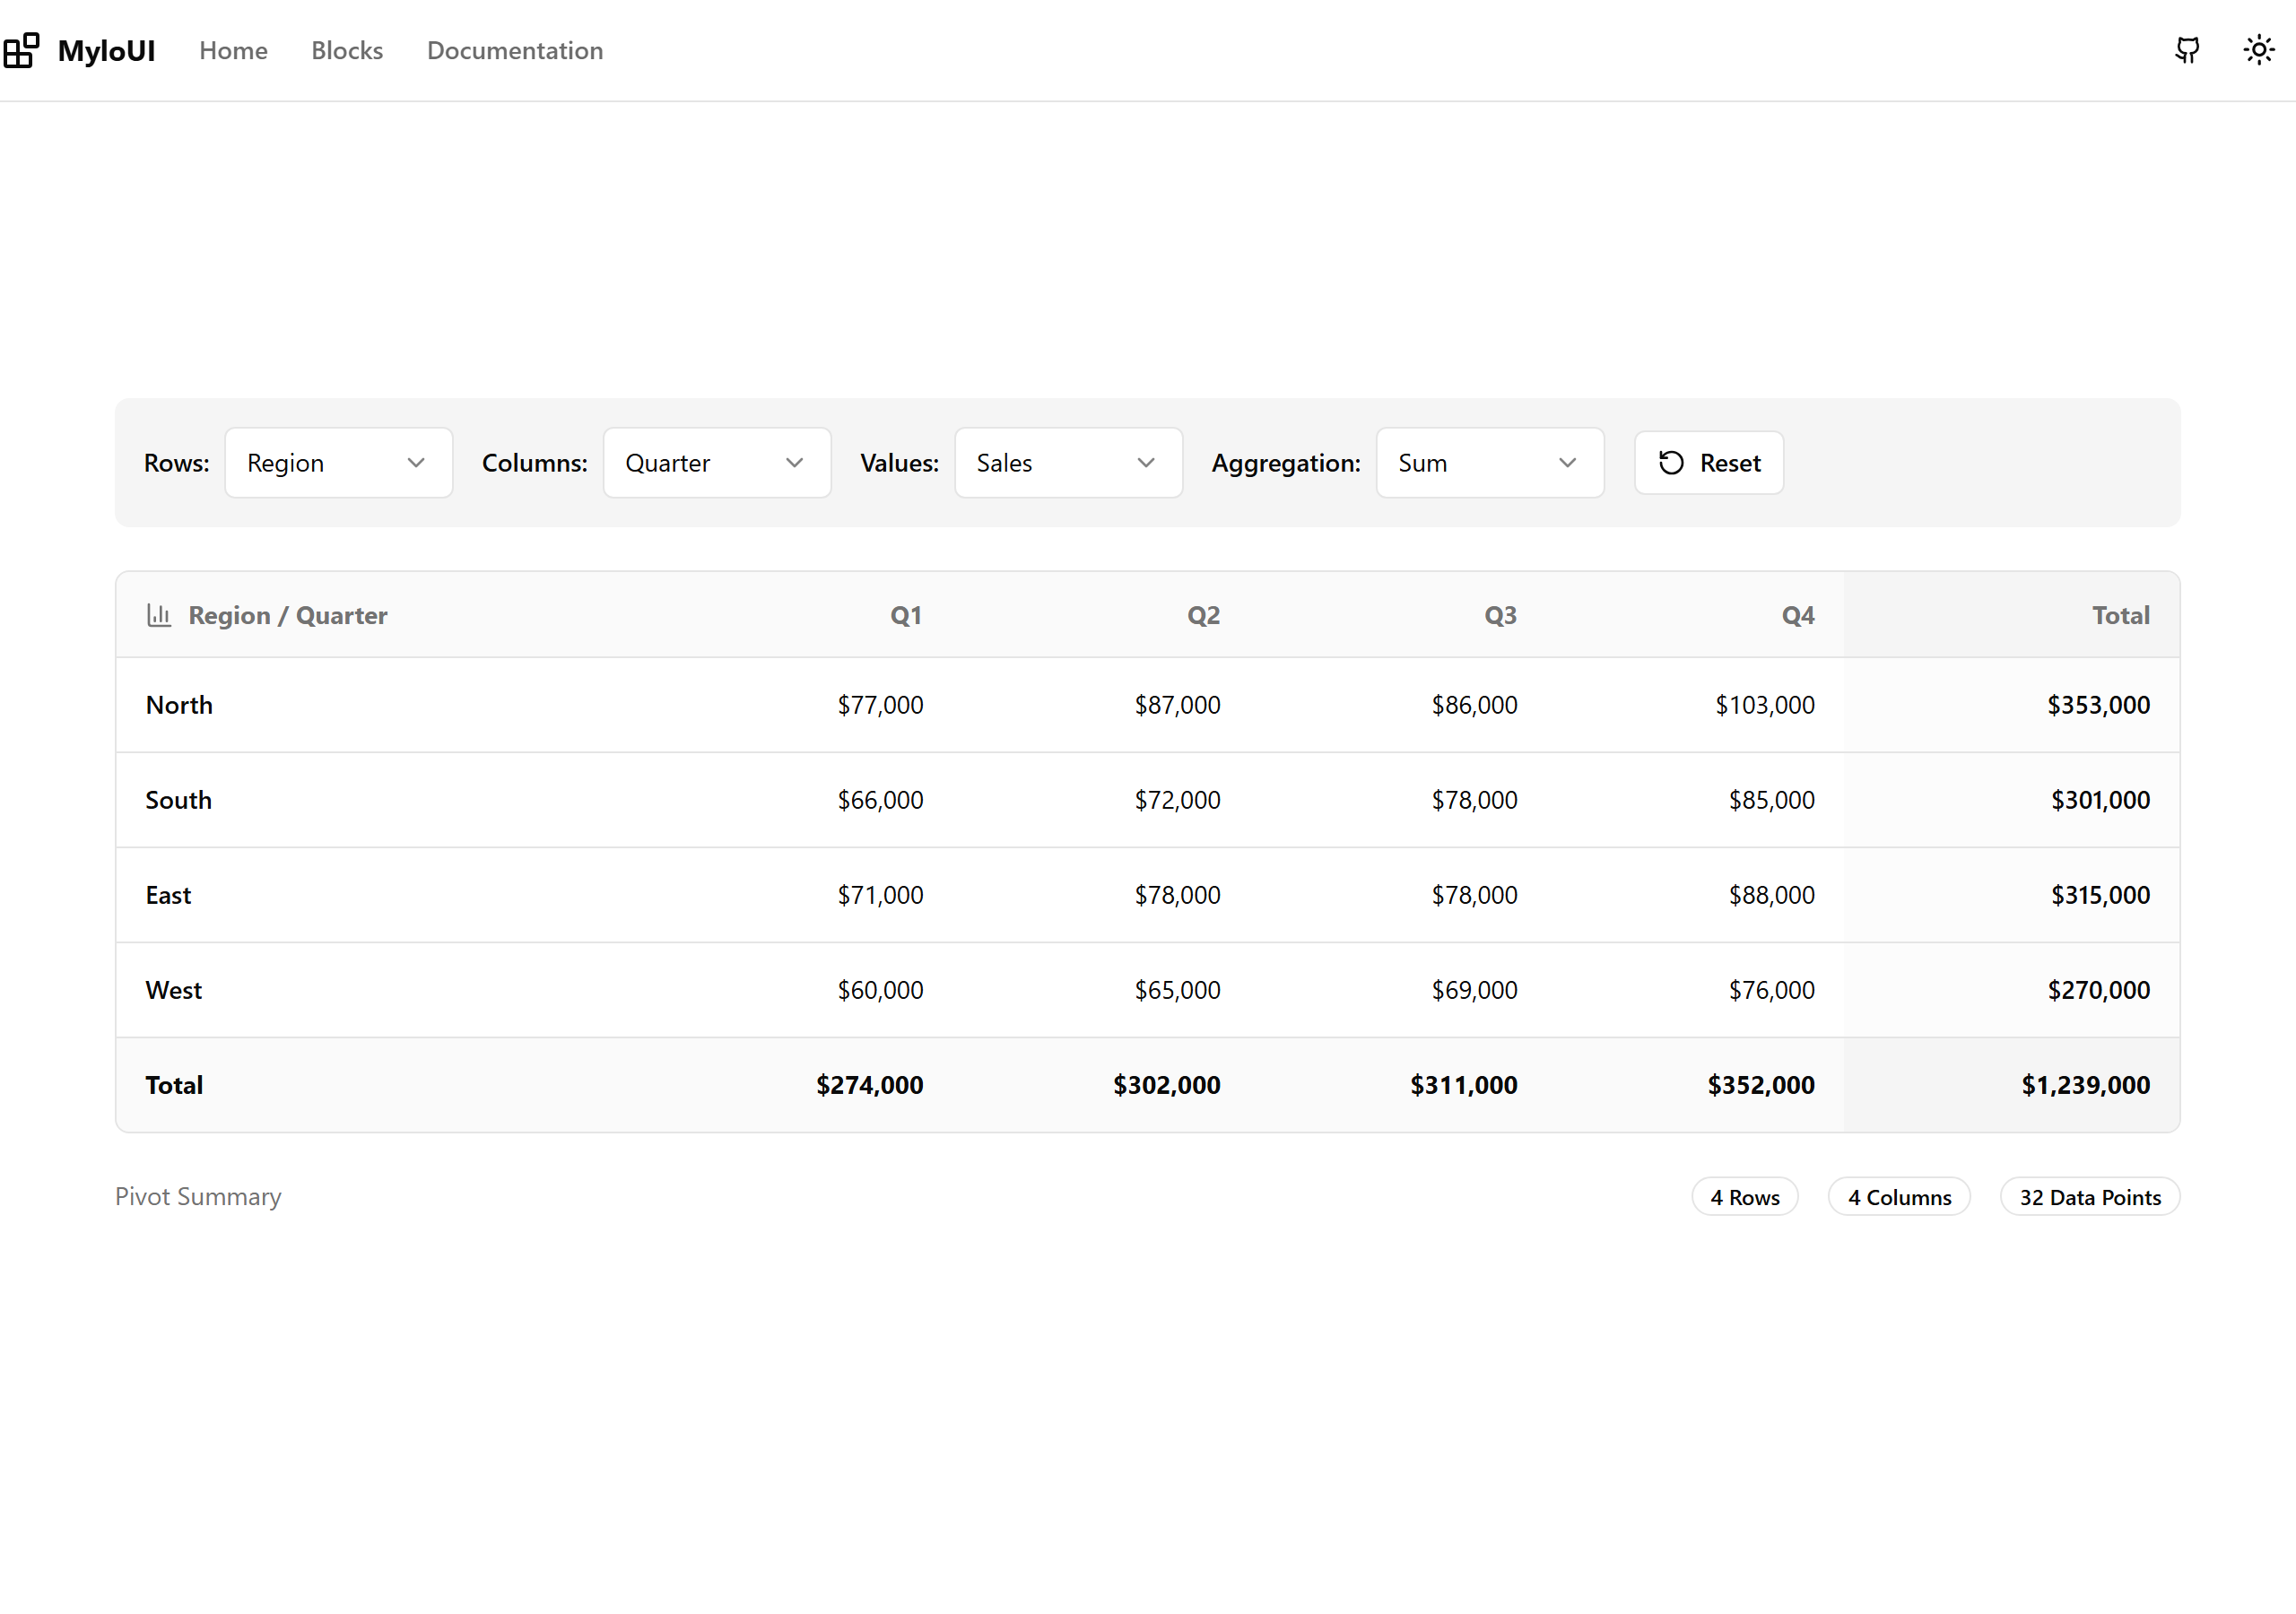Select the Total column header
Viewport: 2296px width, 1614px height.
pos(2121,615)
